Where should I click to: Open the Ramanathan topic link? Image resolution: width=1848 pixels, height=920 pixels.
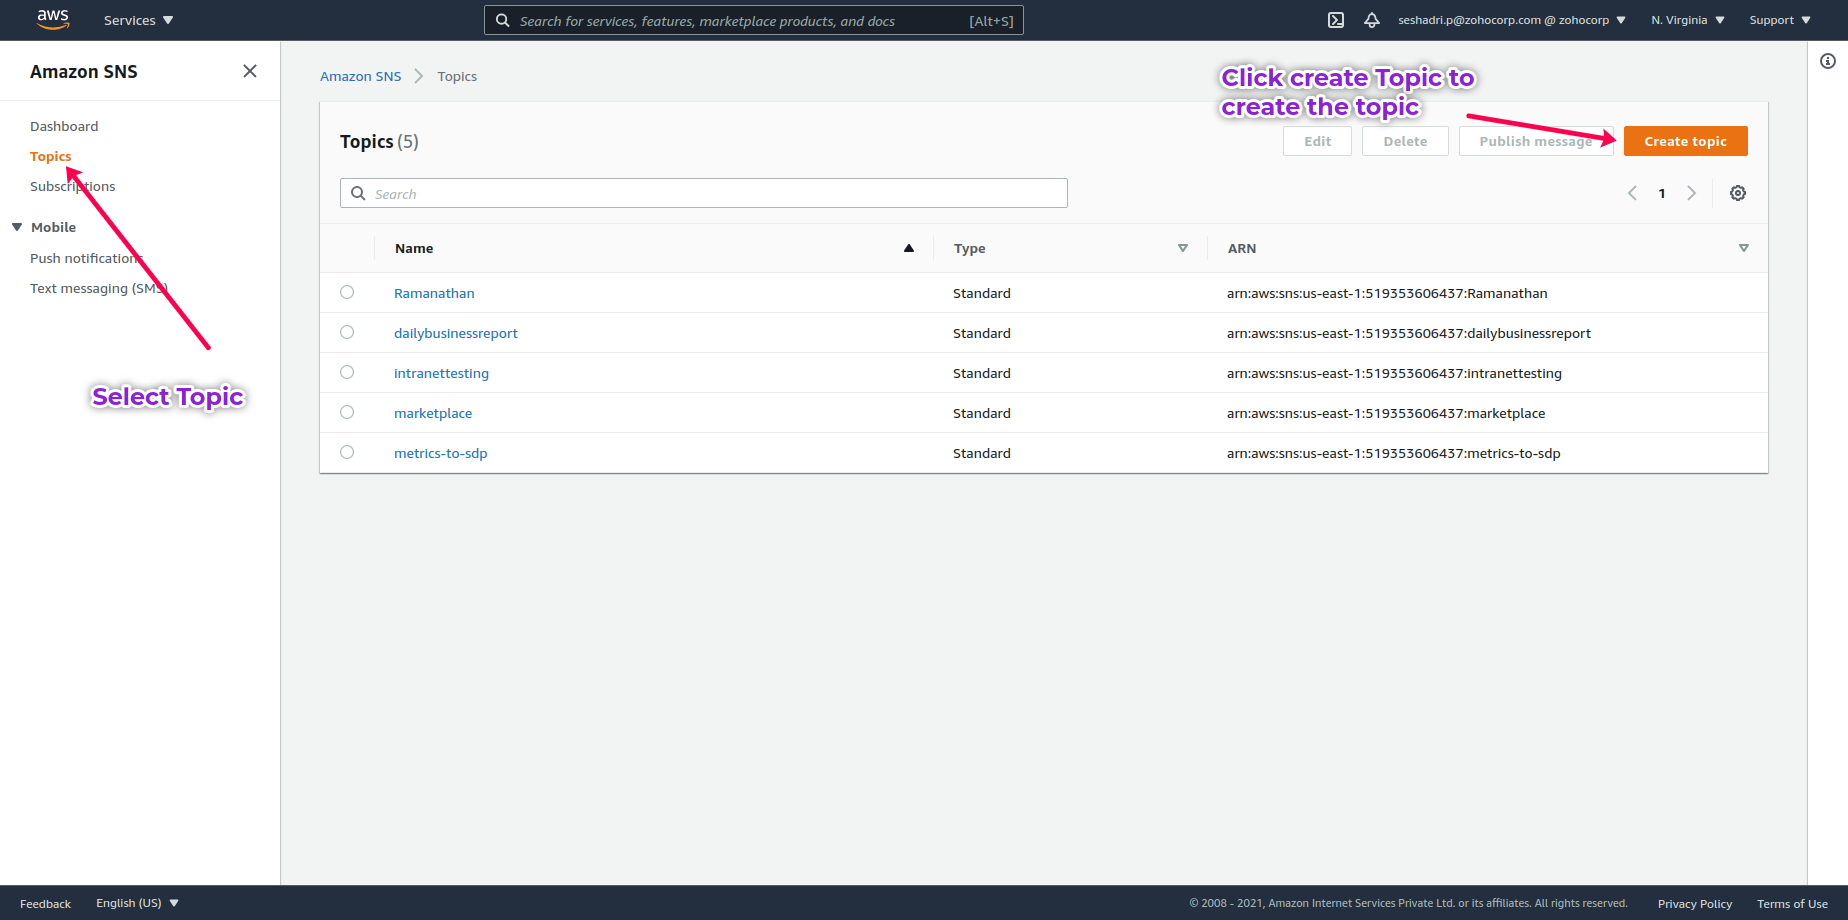click(434, 293)
